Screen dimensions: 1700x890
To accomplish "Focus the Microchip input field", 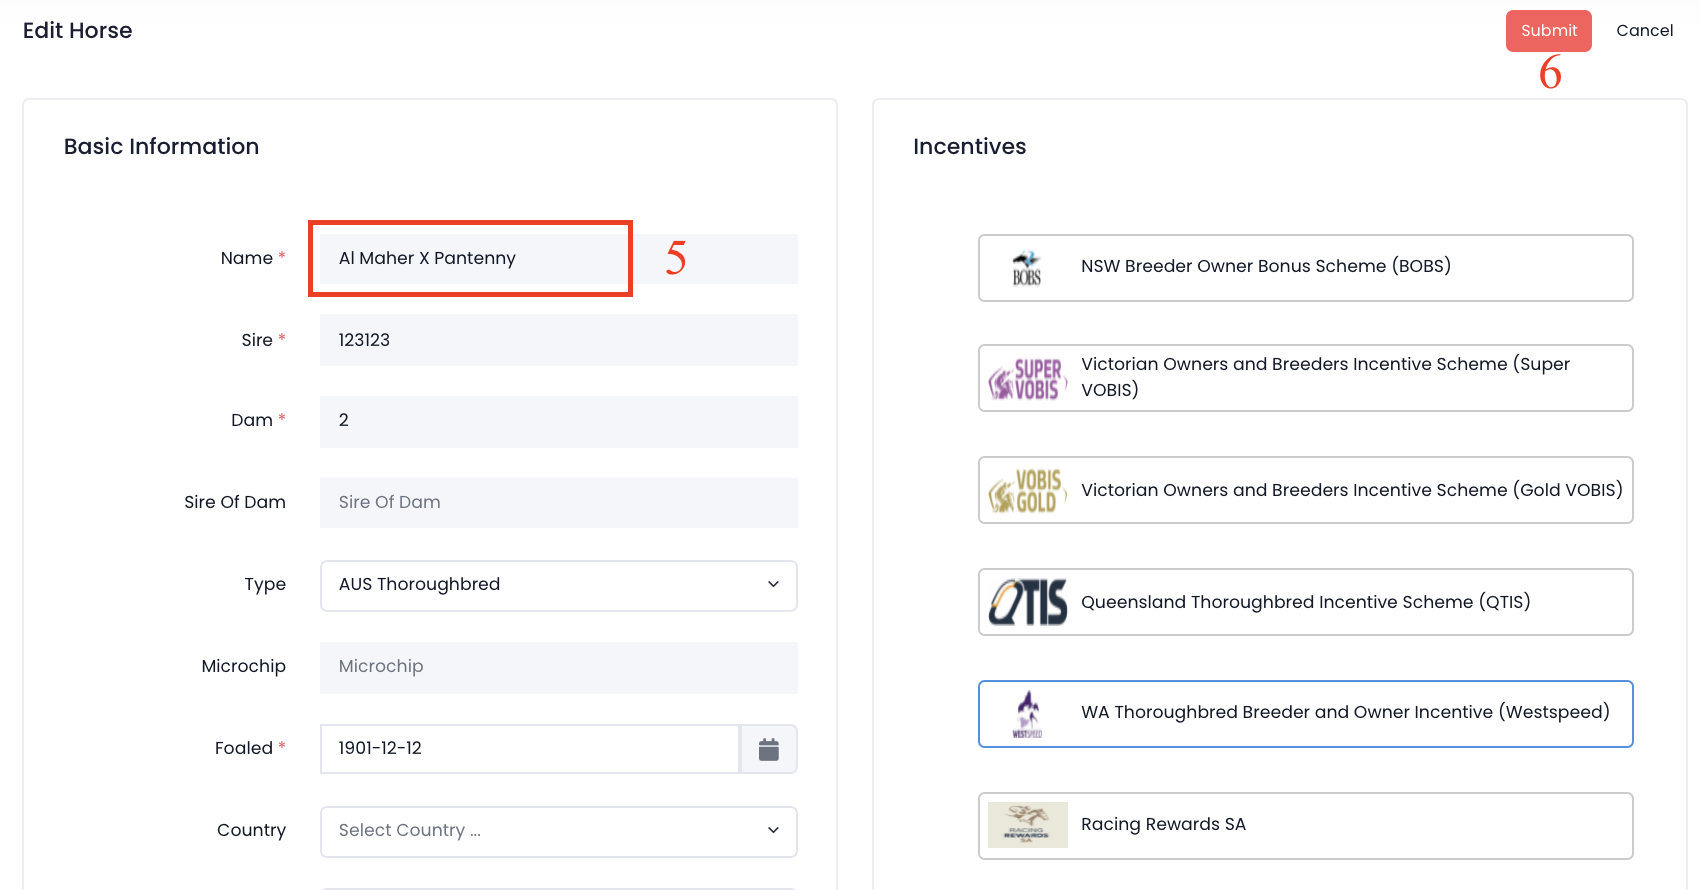I will pyautogui.click(x=558, y=667).
